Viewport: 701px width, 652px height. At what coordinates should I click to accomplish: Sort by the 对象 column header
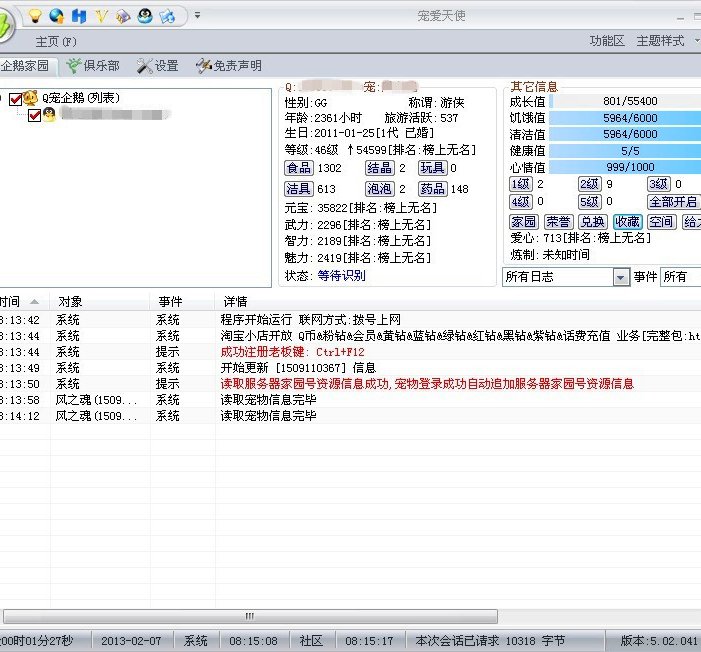point(100,302)
